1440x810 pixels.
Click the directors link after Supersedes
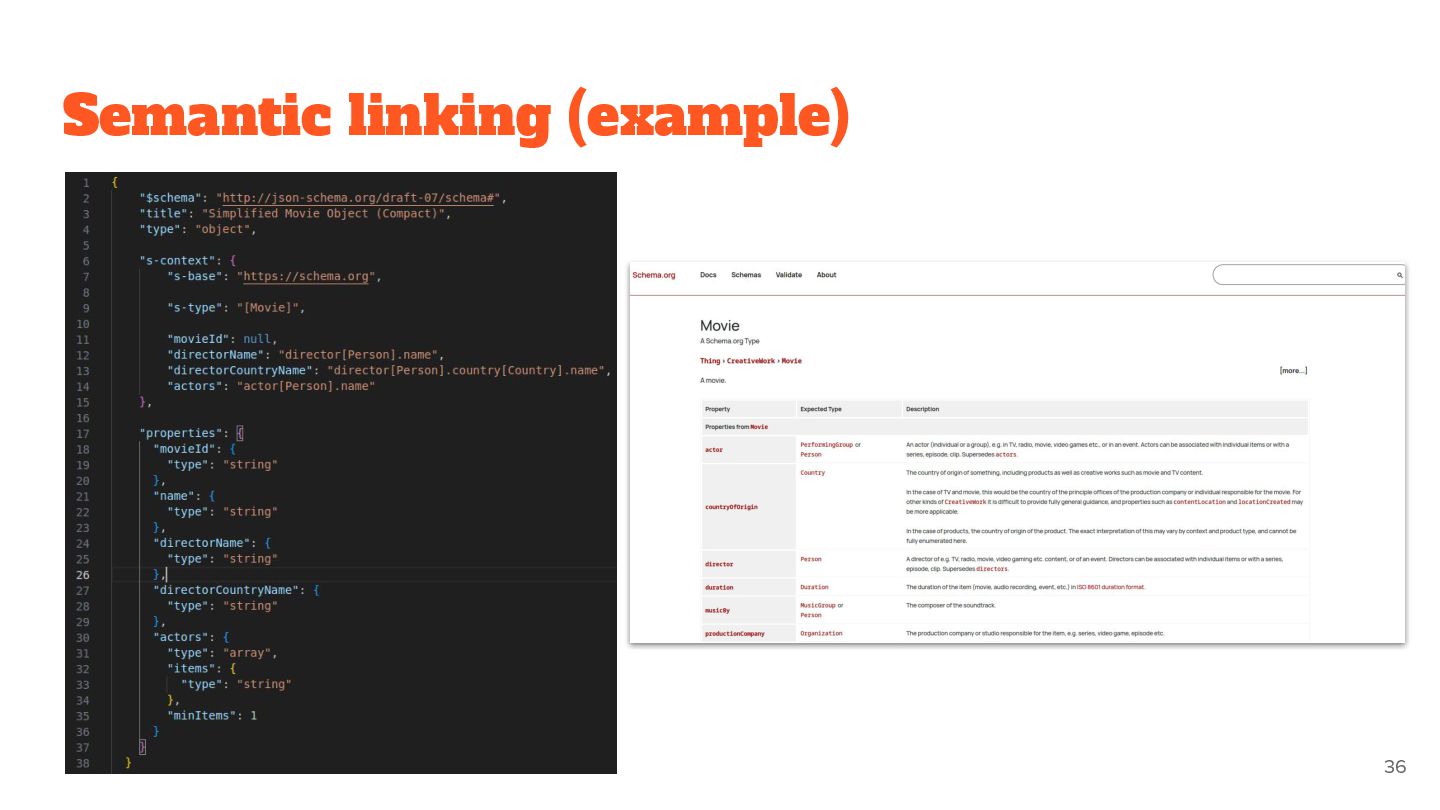[x=992, y=569]
